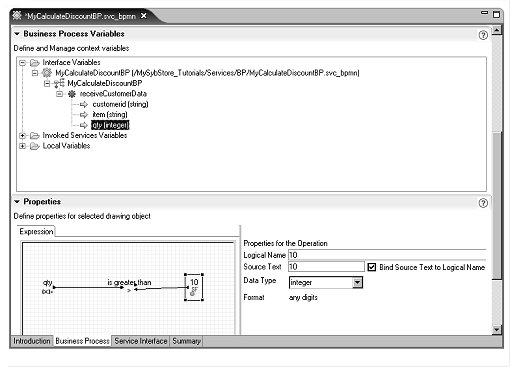Click the qty node in expression canvas
The width and height of the screenshot is (510, 367).
48,286
